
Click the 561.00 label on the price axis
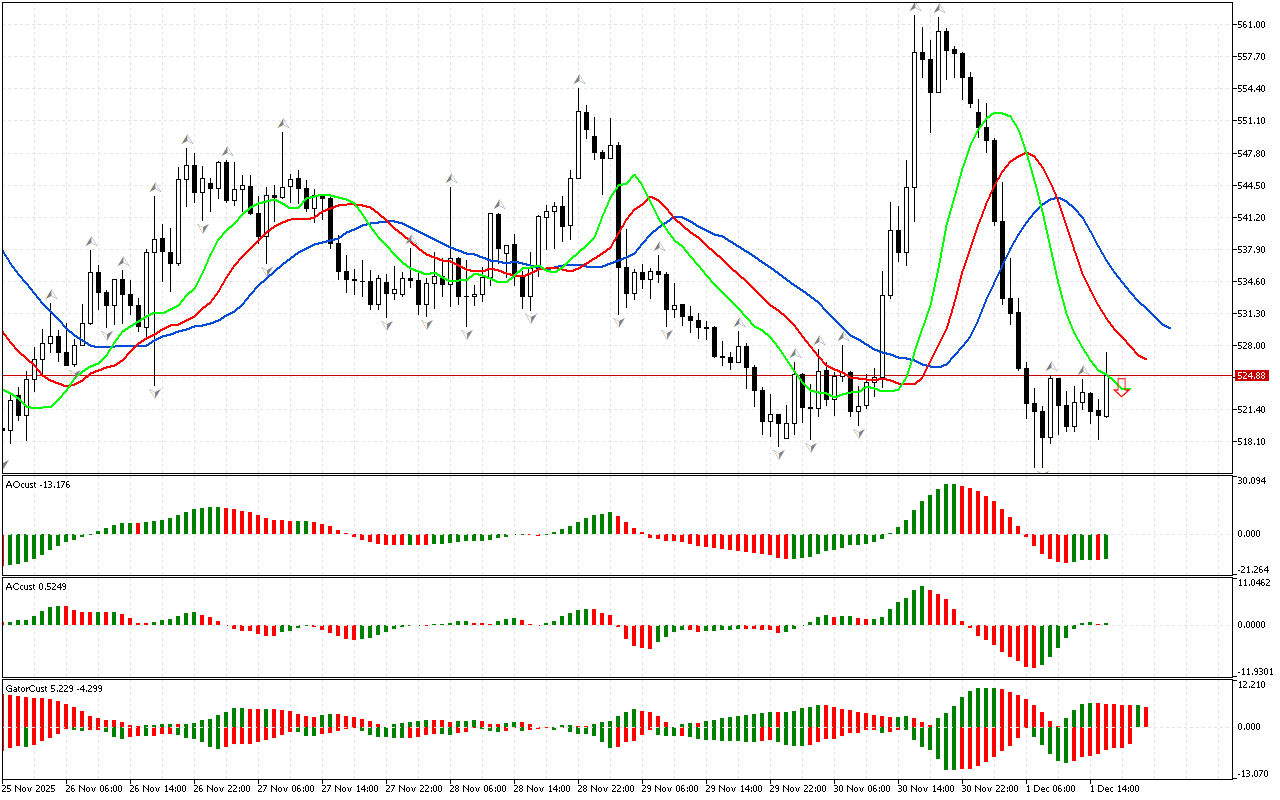pos(1251,25)
